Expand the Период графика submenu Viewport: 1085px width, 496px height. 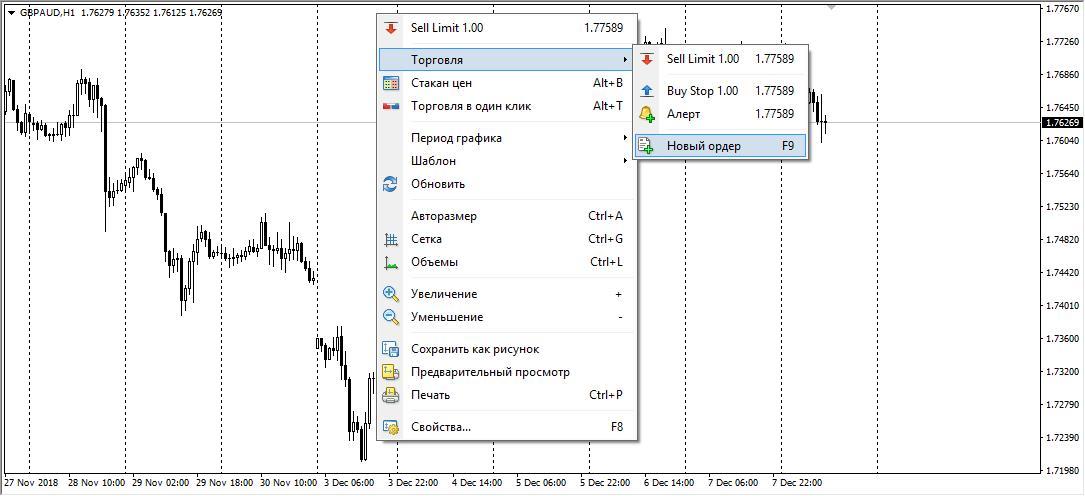pyautogui.click(x=625, y=138)
